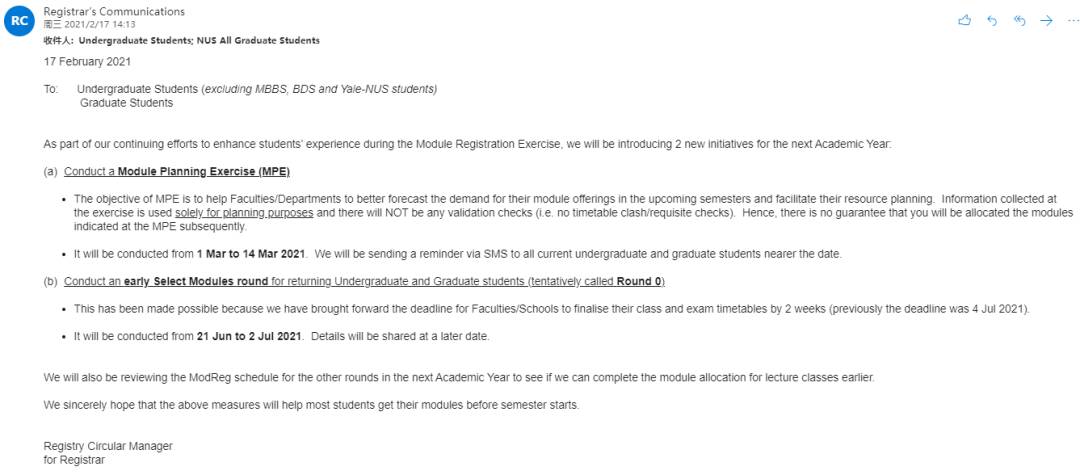Forward this email using arrow icon
This screenshot has width=1080, height=475.
pos(1046,20)
